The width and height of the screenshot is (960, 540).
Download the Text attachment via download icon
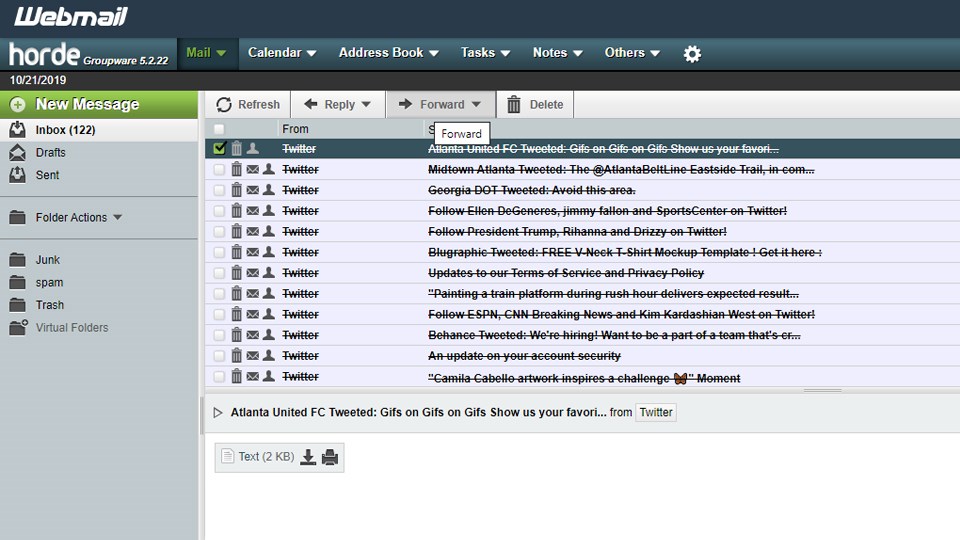(308, 457)
